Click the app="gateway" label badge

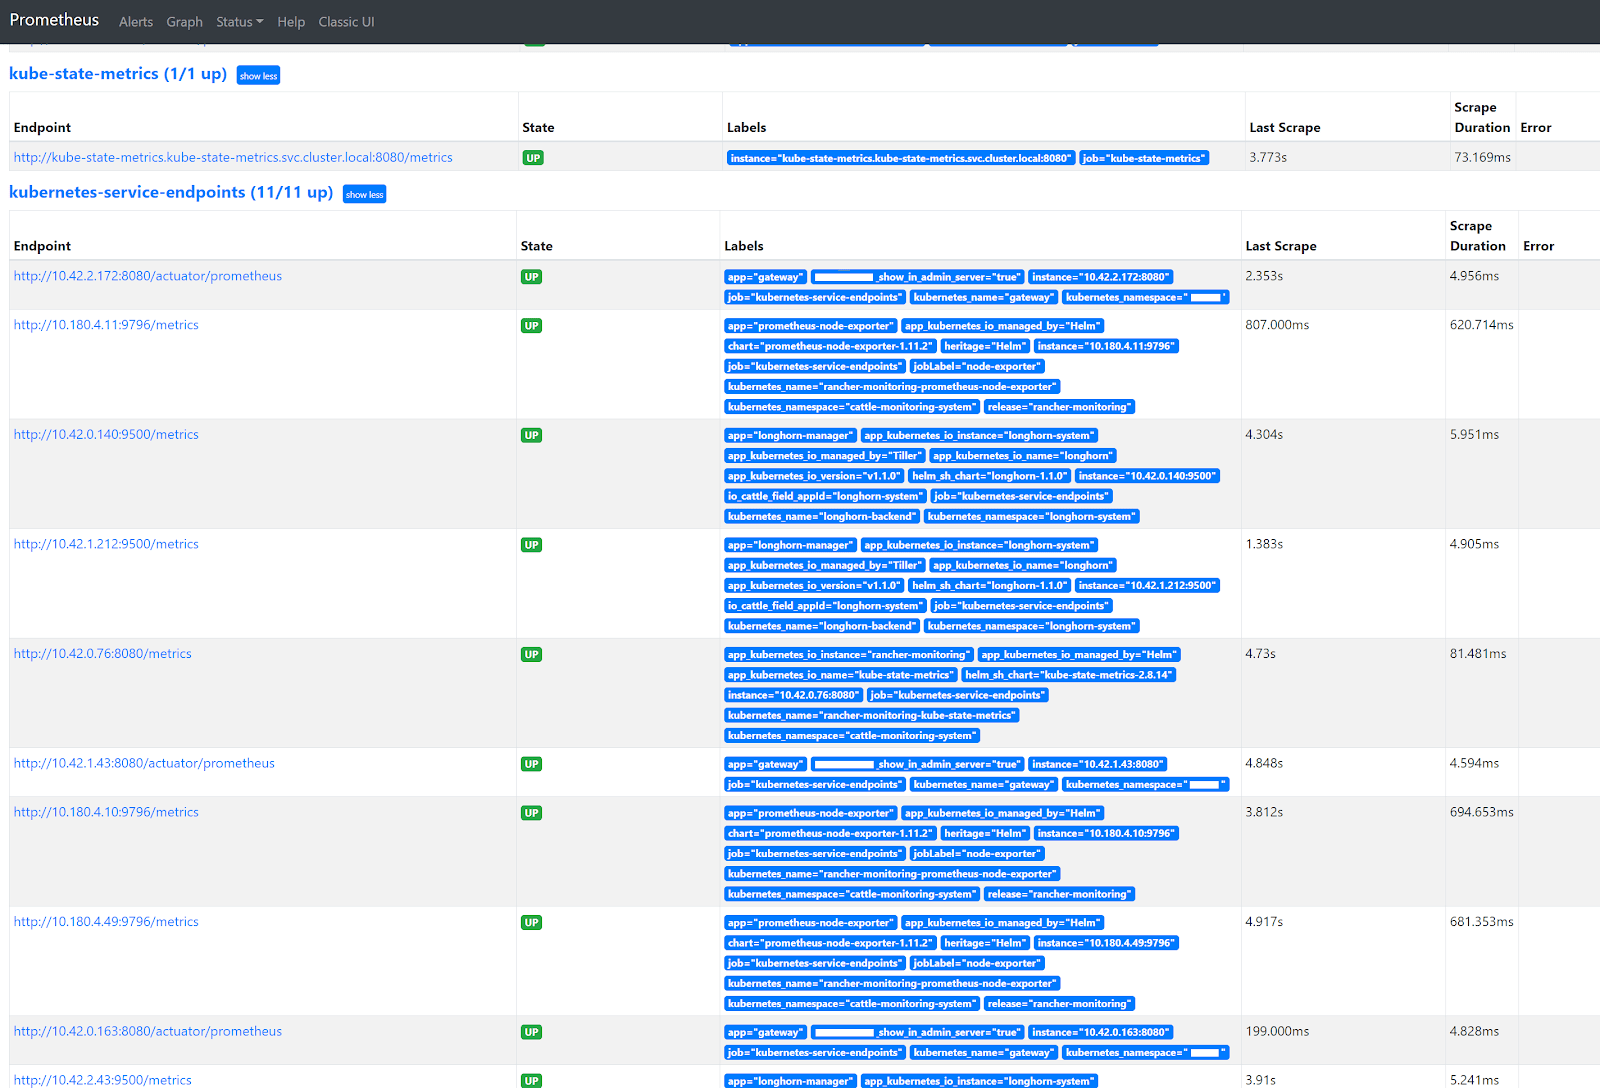765,276
